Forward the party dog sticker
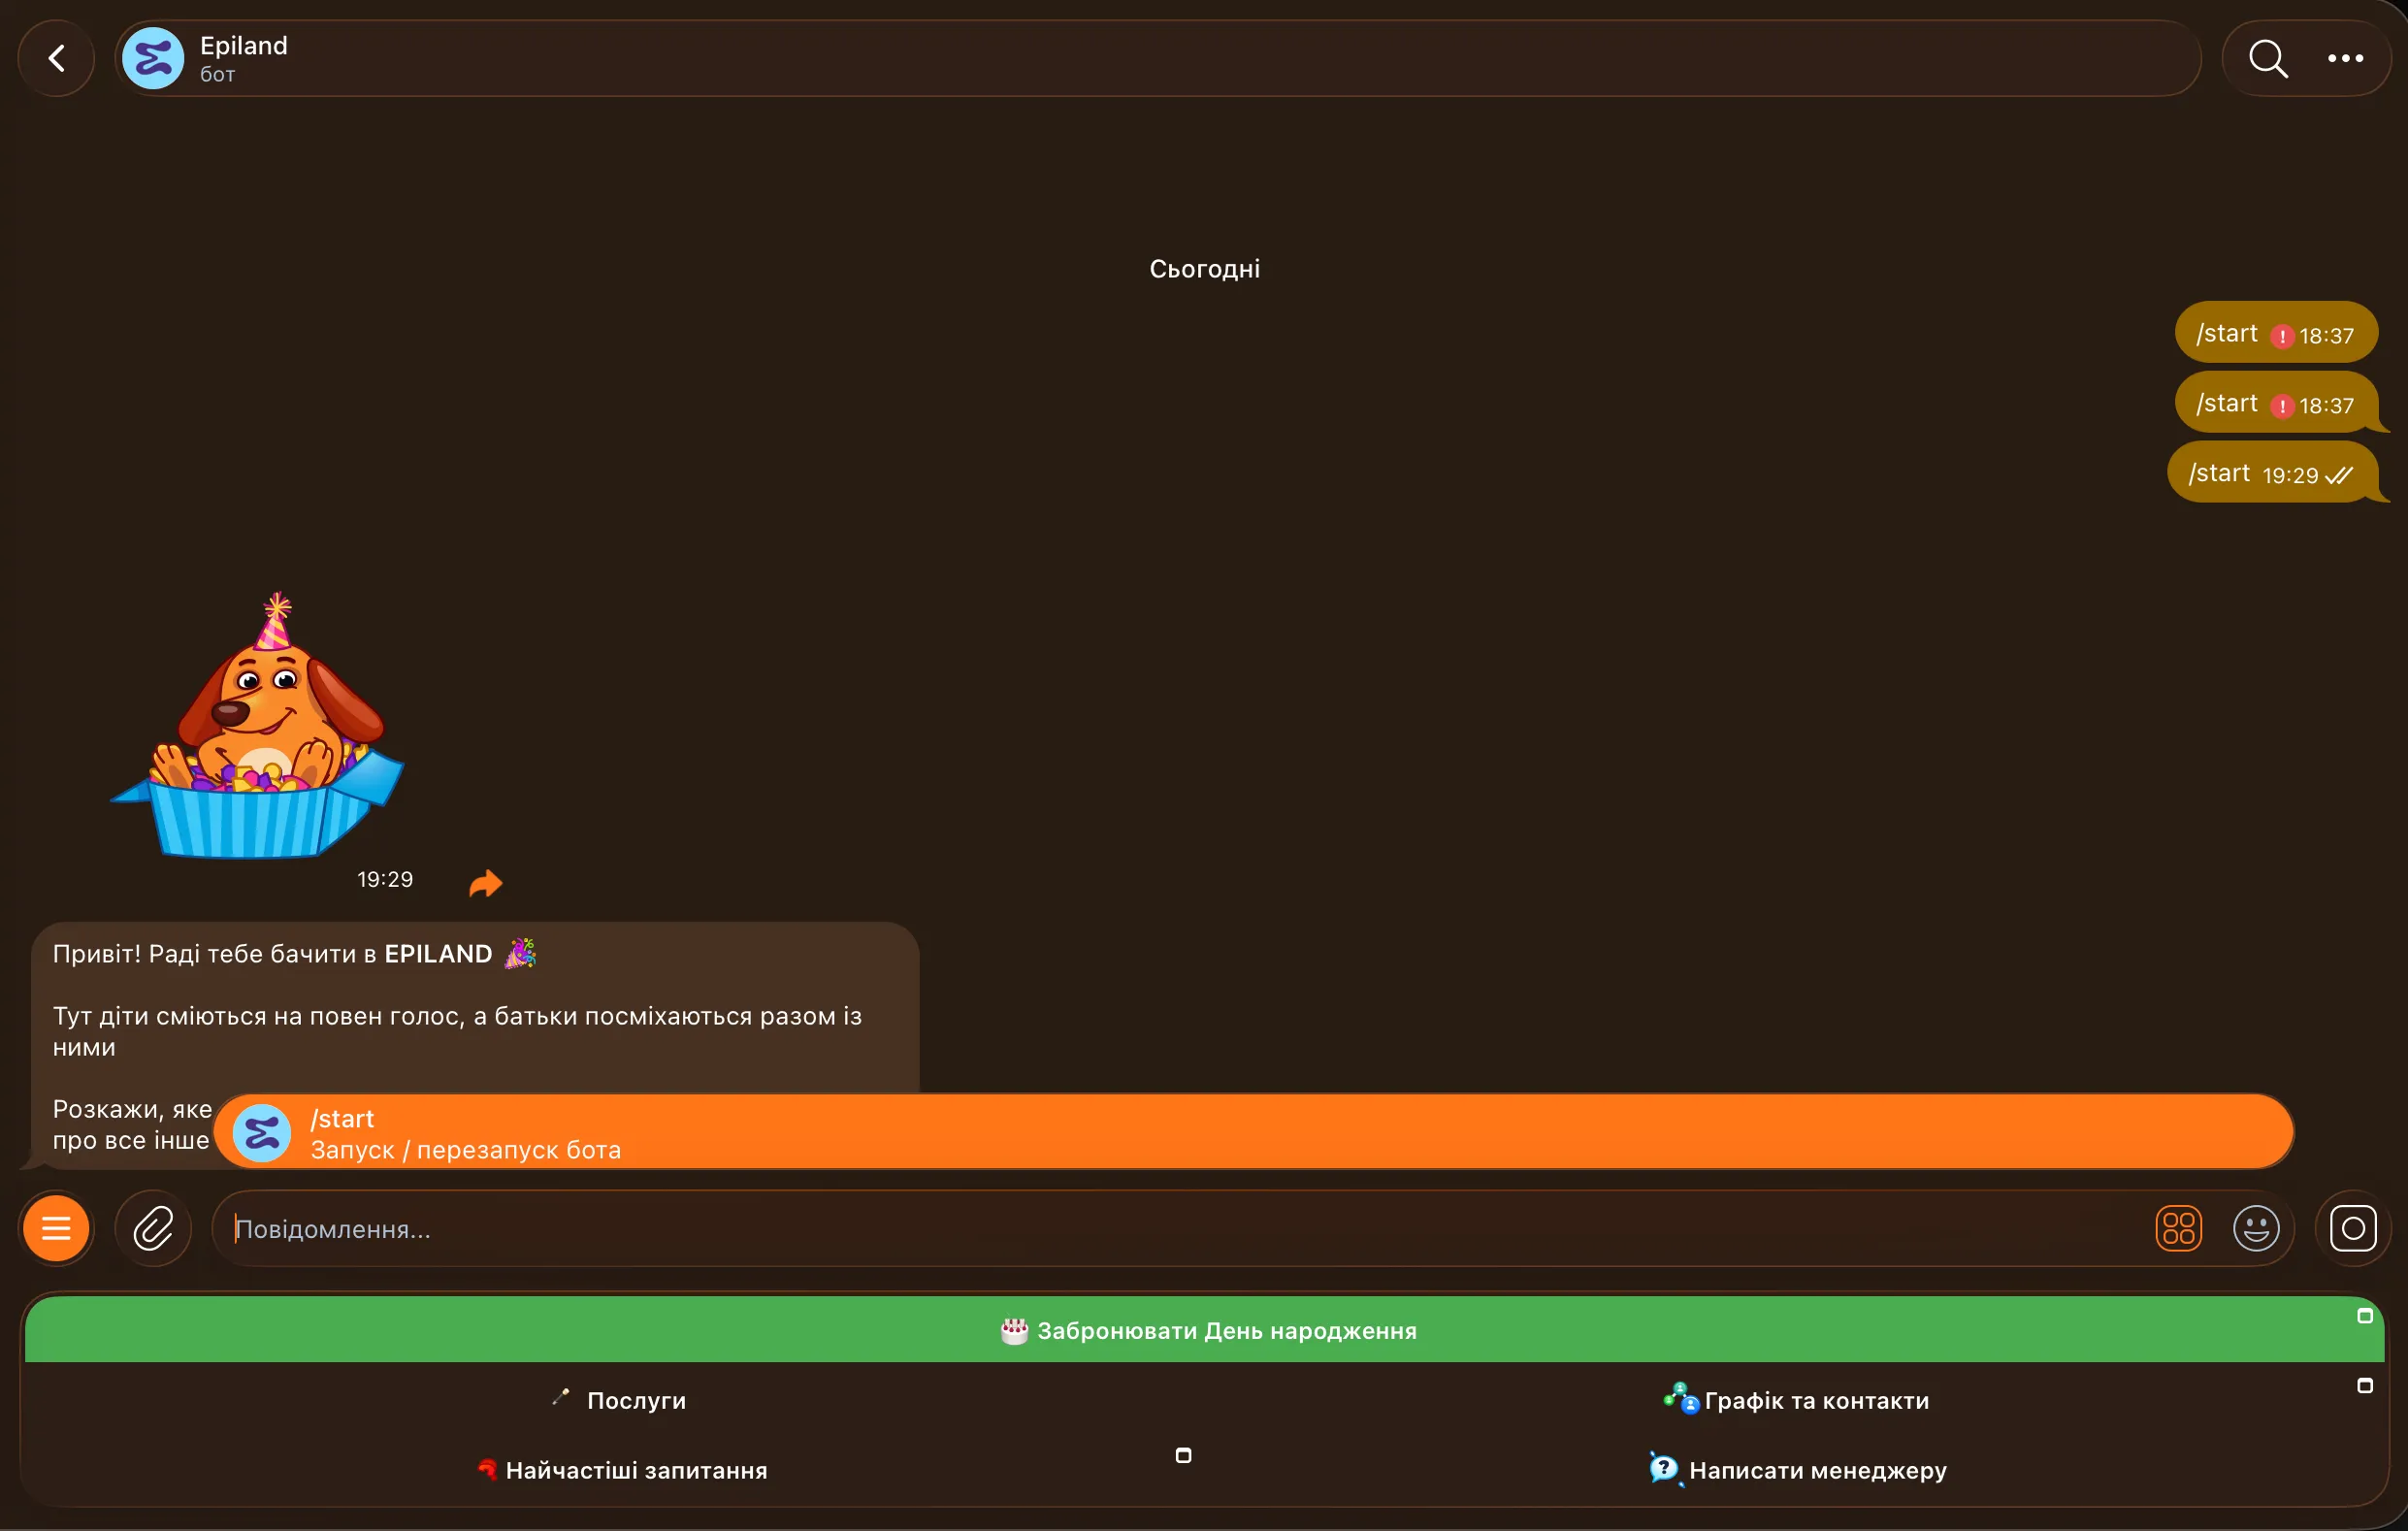Image resolution: width=2408 pixels, height=1531 pixels. (486, 883)
